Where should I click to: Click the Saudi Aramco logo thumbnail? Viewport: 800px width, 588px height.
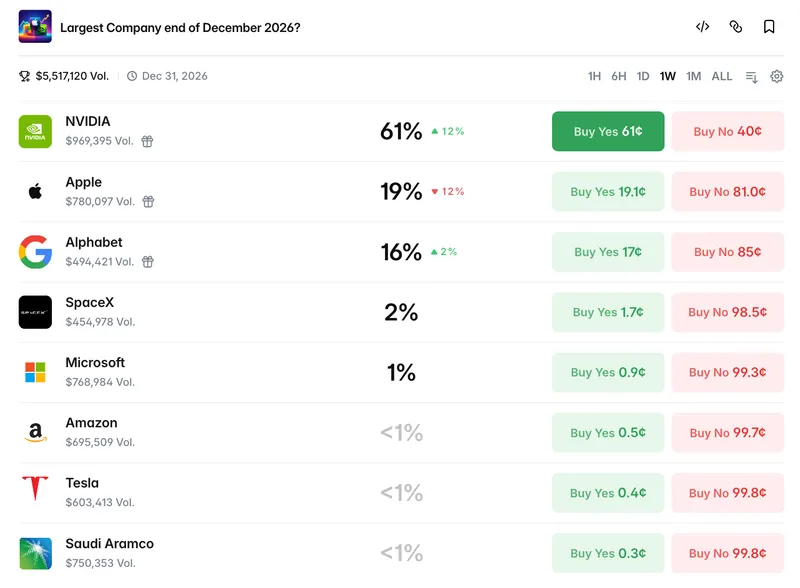point(35,553)
